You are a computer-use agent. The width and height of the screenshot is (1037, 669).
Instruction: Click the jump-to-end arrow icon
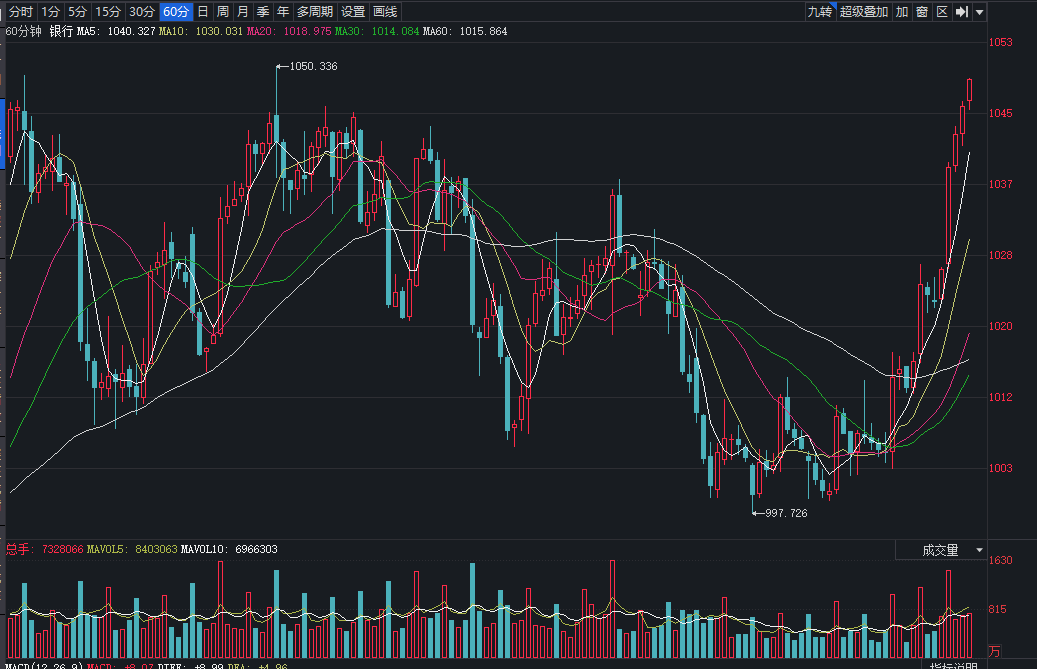[x=962, y=12]
